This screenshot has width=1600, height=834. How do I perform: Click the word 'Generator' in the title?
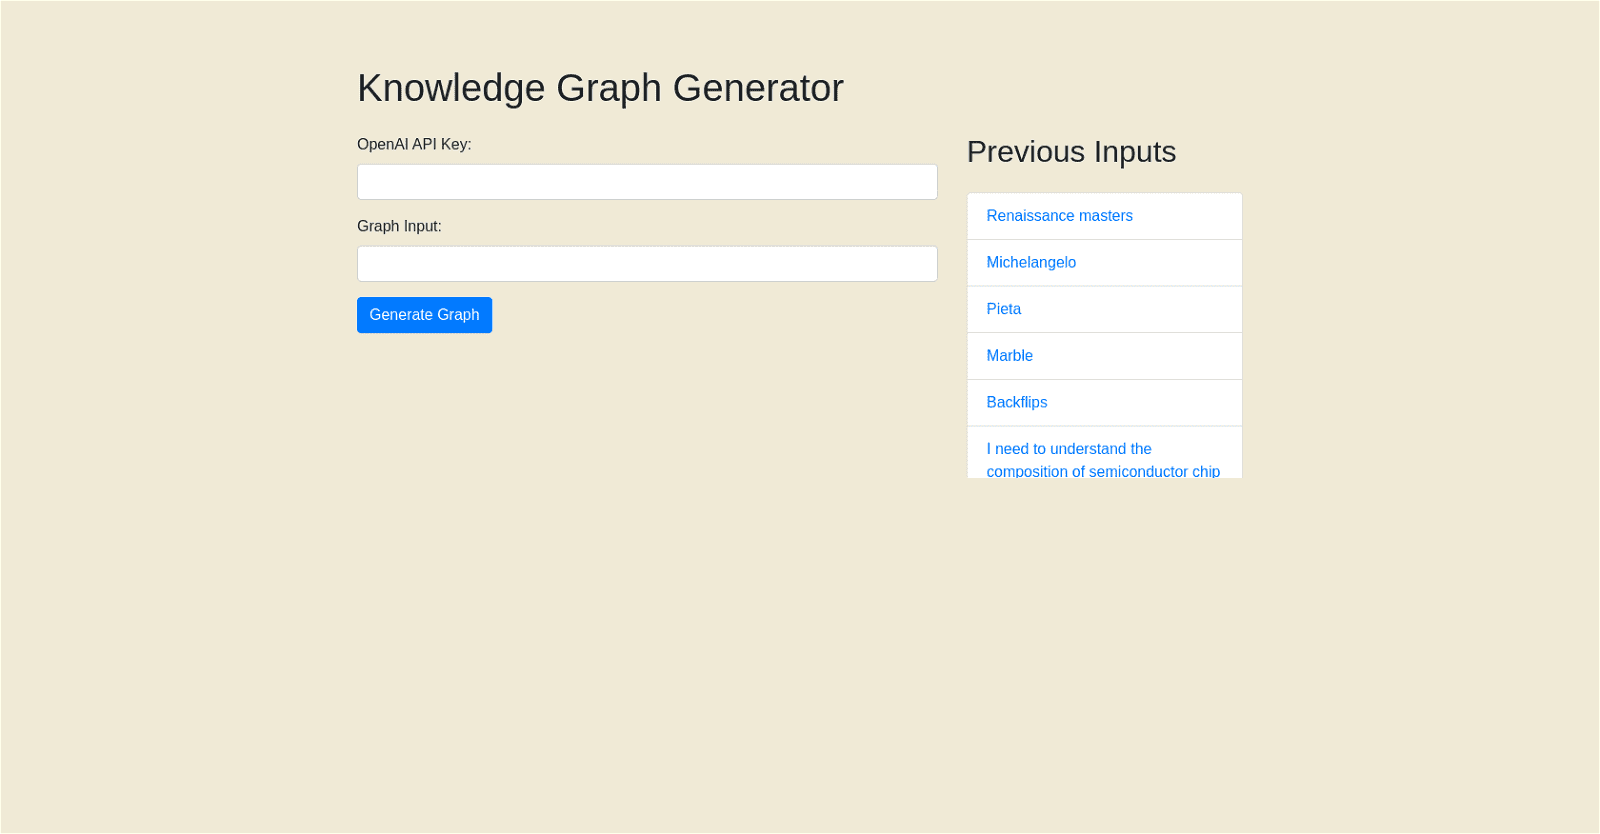pos(758,88)
